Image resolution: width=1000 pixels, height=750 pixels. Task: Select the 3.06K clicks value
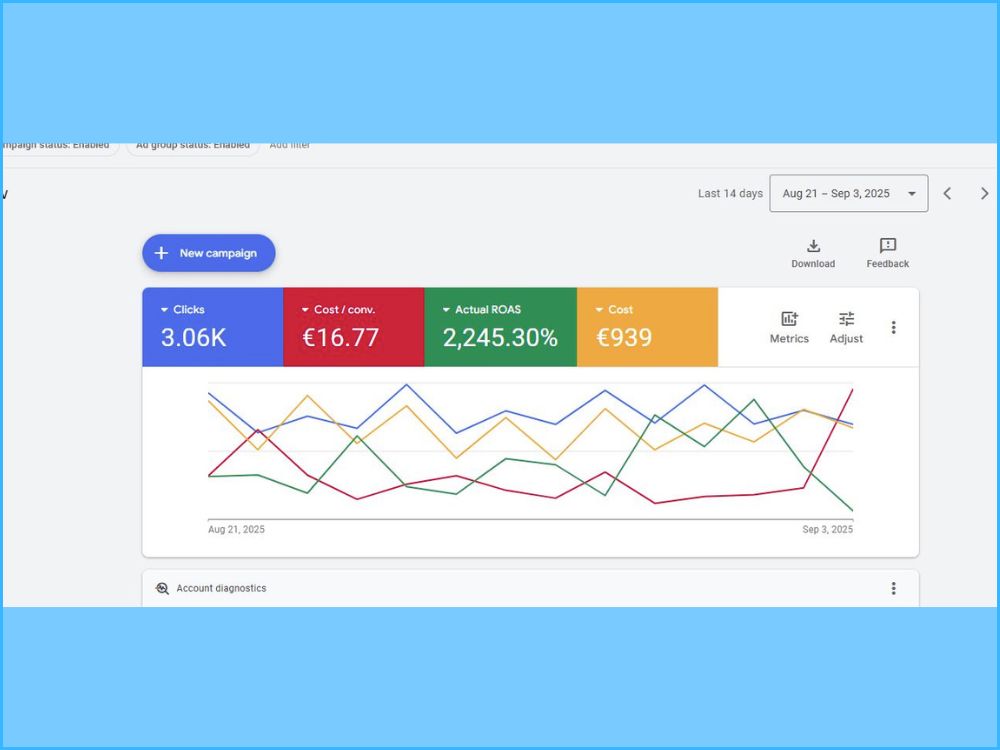point(193,337)
